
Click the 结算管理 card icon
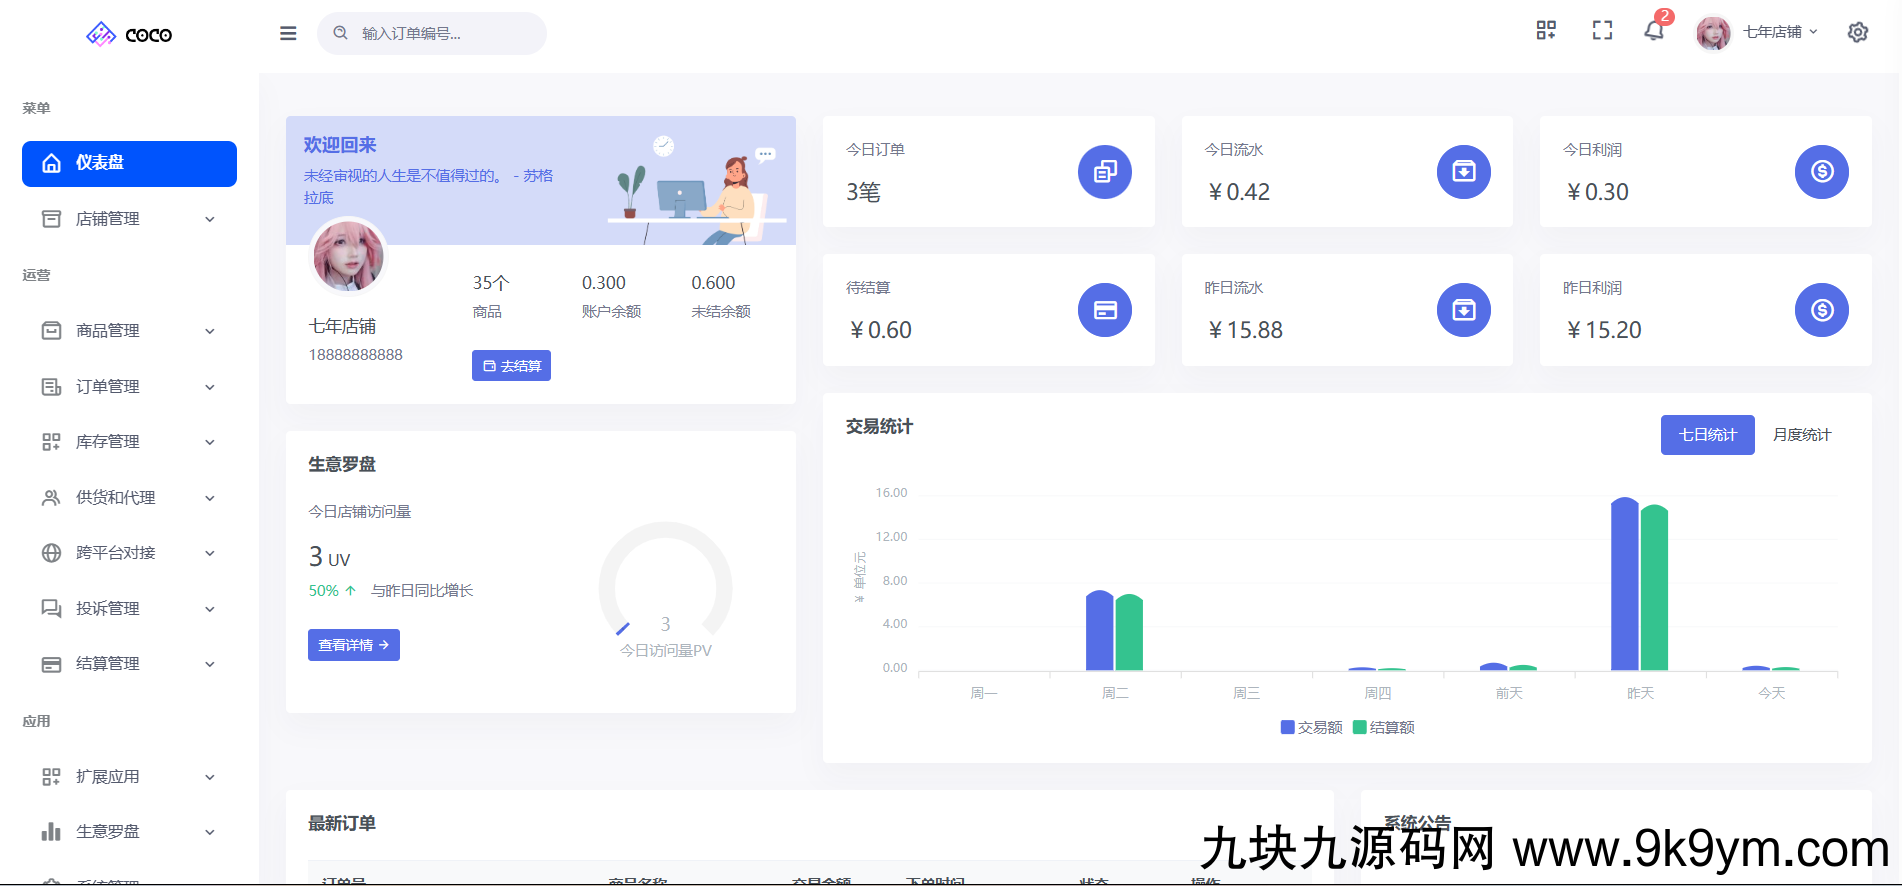[51, 664]
